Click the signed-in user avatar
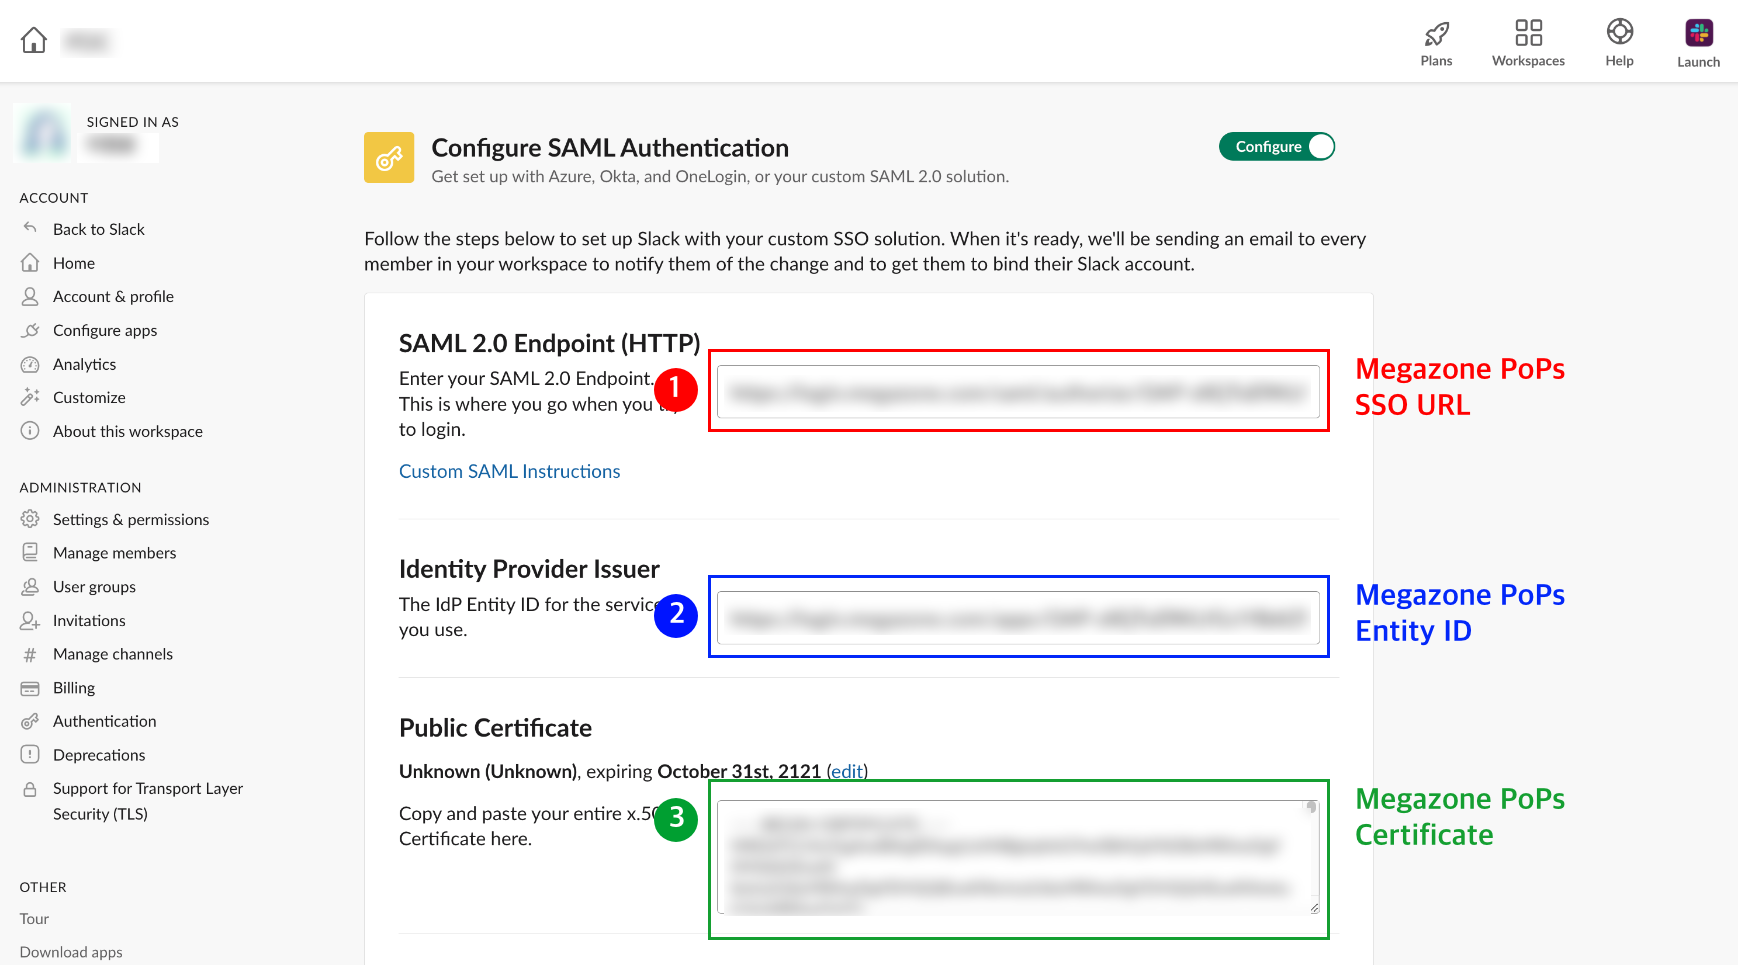The height and width of the screenshot is (965, 1738). click(45, 132)
